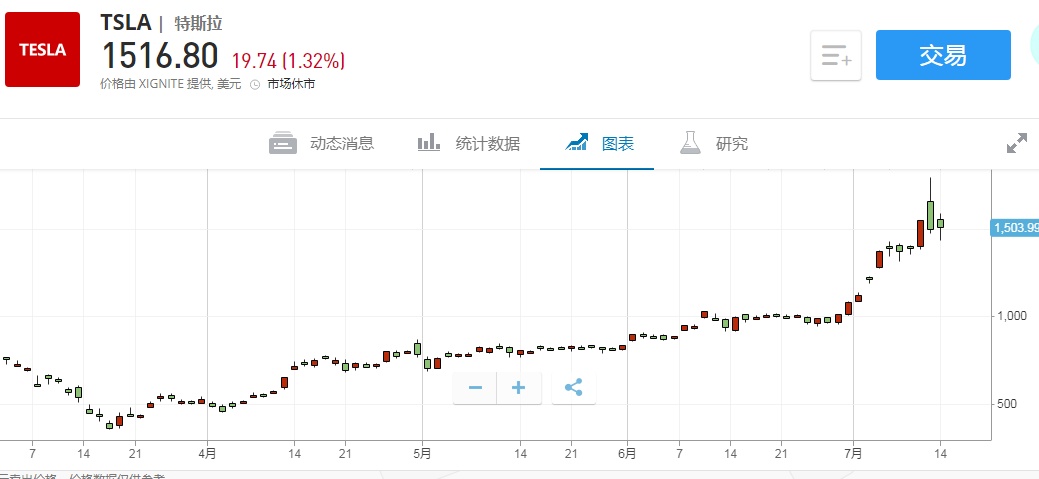Click the rising chart icon of 图表 tab

point(576,142)
